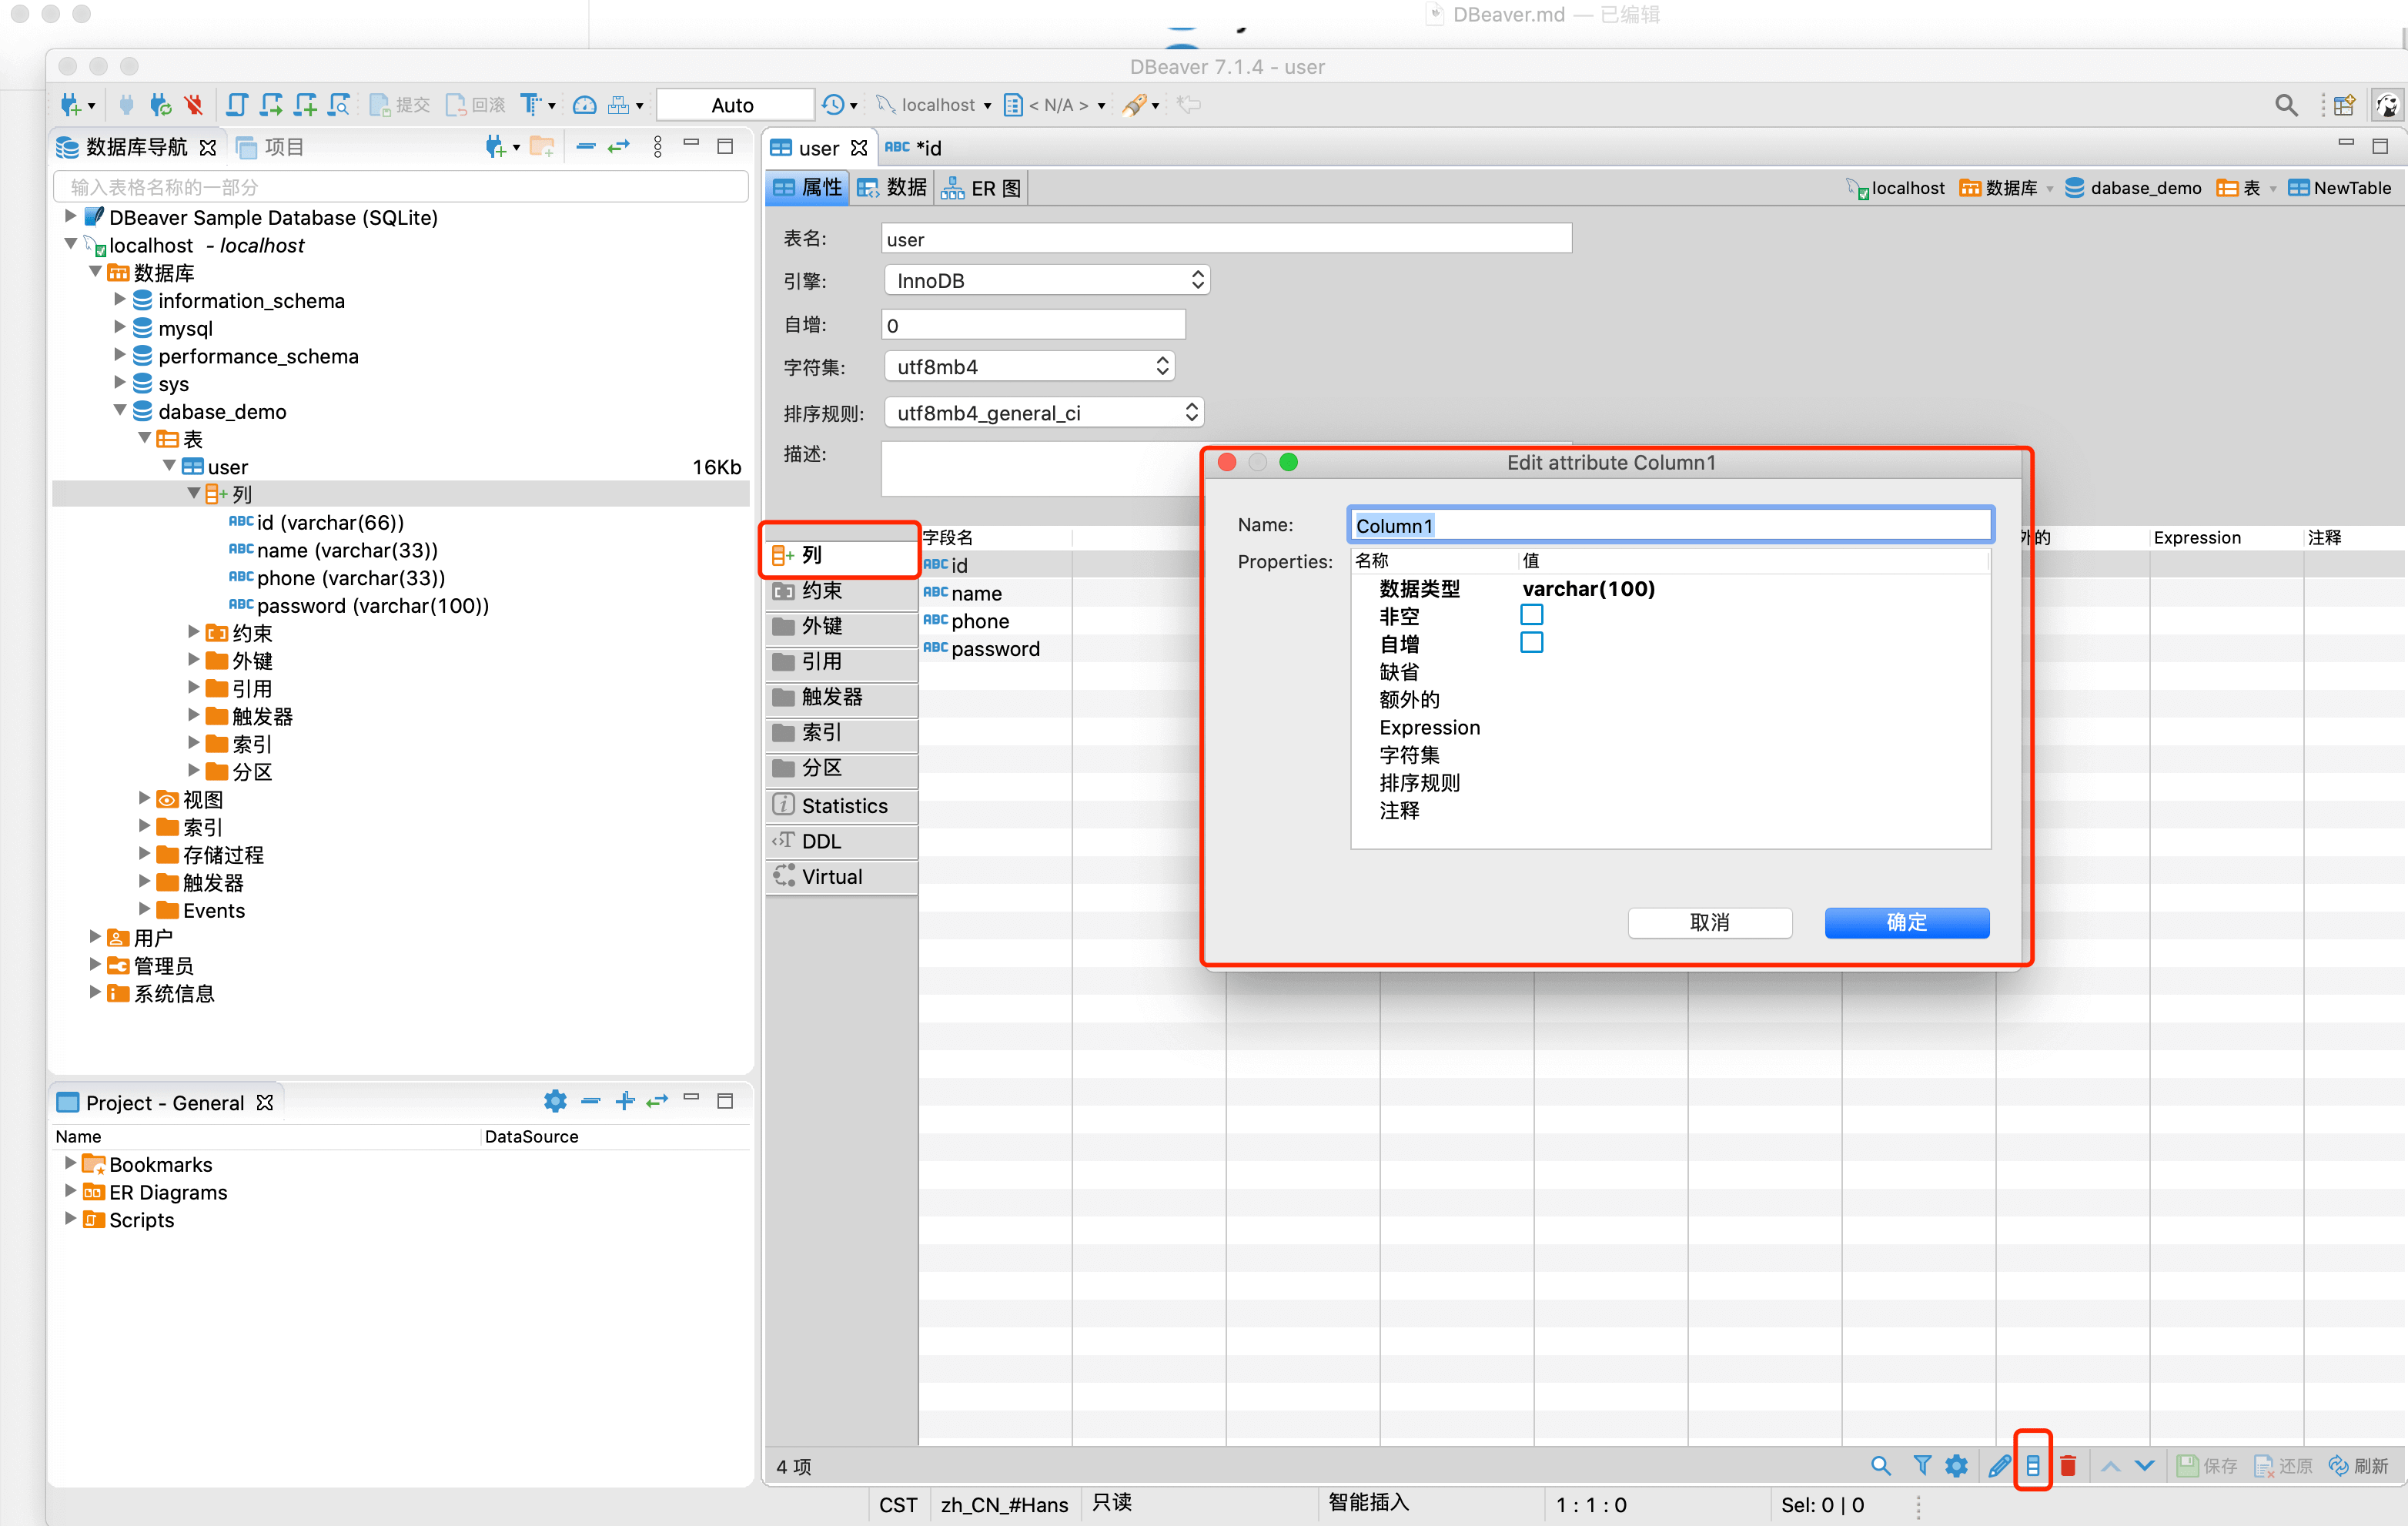Collapse the dabase_demo tree node
Viewport: 2408px width, 1526px height.
120,411
